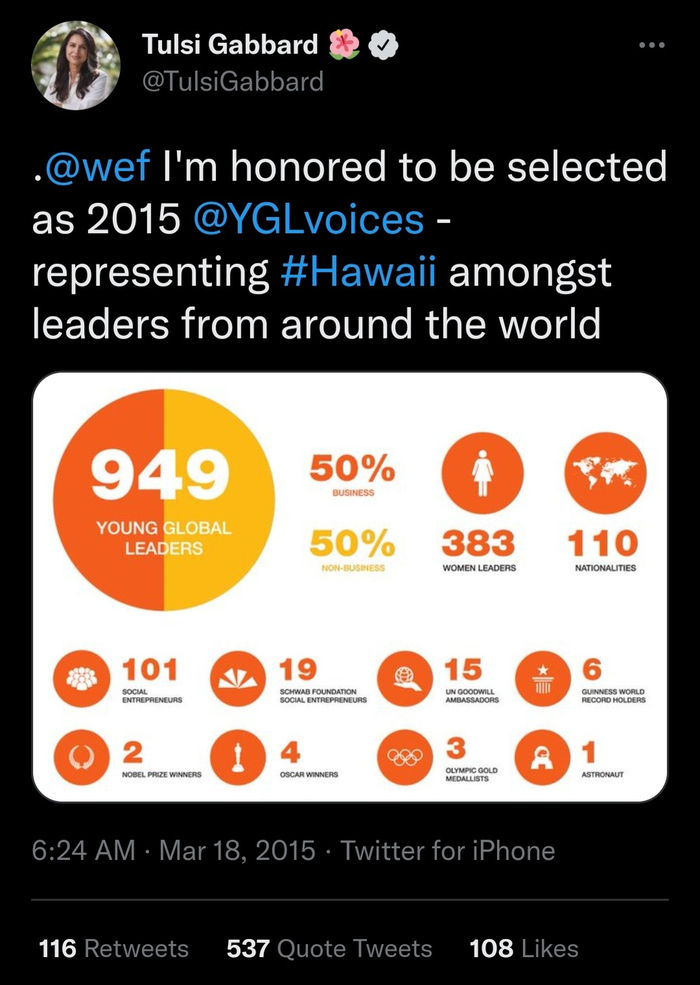The width and height of the screenshot is (700, 985).
Task: Click the verified badge next to name
Action: tap(383, 45)
